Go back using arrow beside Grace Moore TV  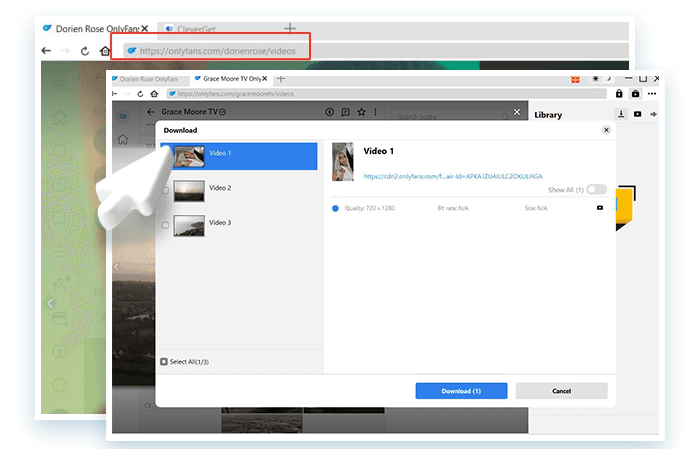click(150, 112)
